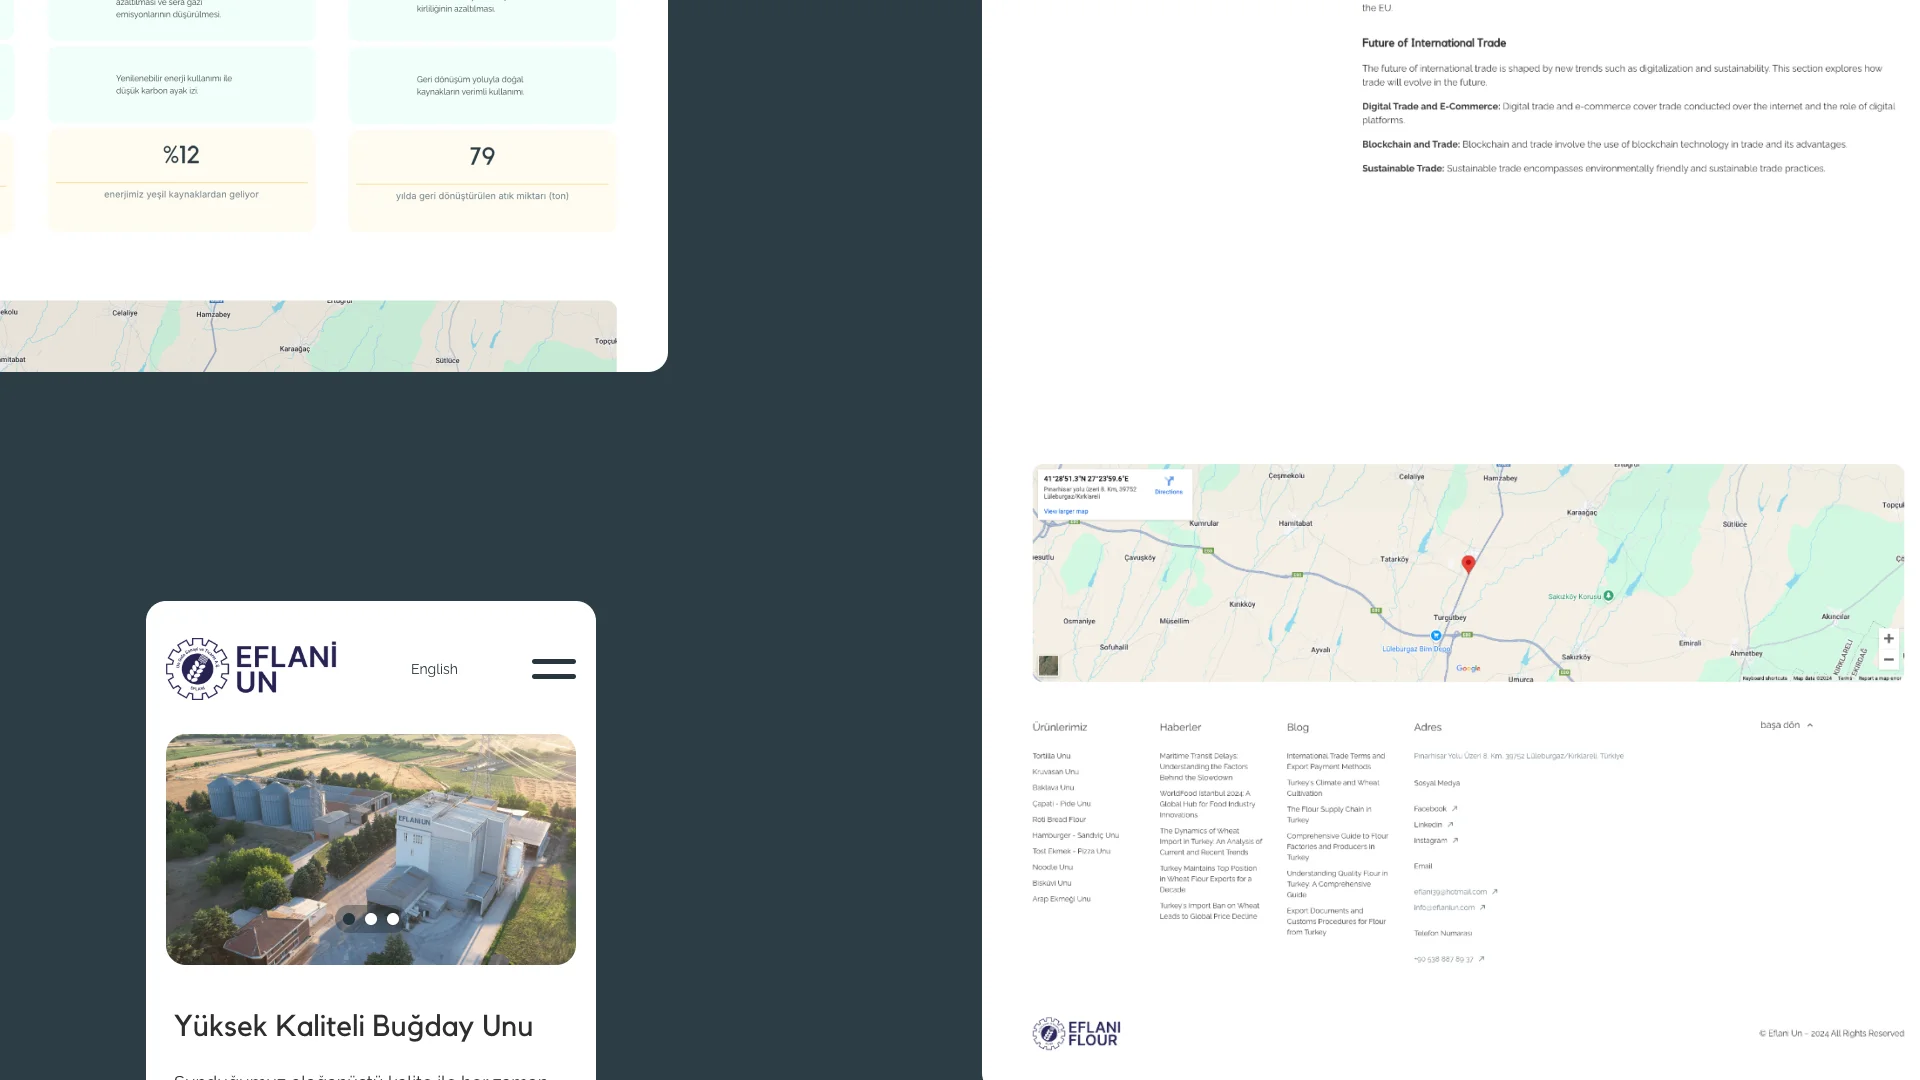1920x1080 pixels.
Task: Select the first carousel dot
Action: tap(349, 919)
